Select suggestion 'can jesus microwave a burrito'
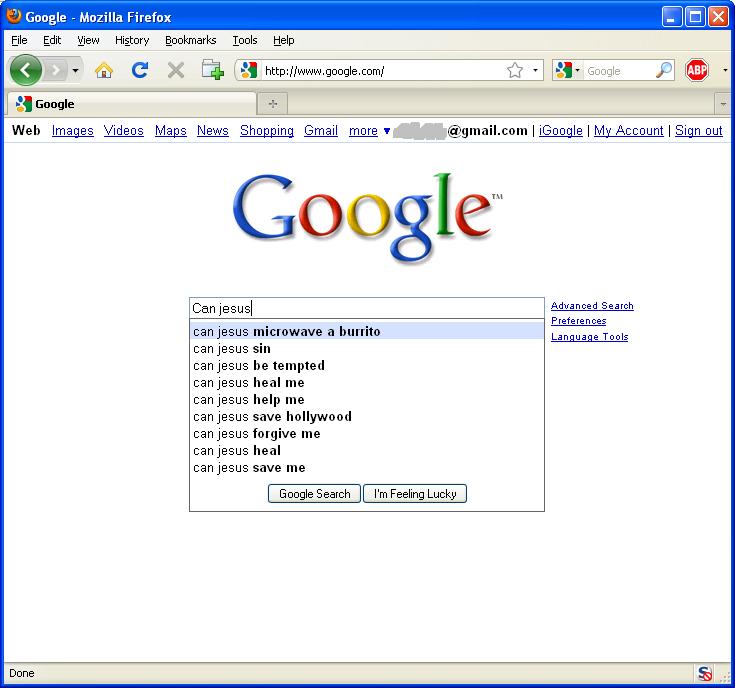 [x=367, y=331]
